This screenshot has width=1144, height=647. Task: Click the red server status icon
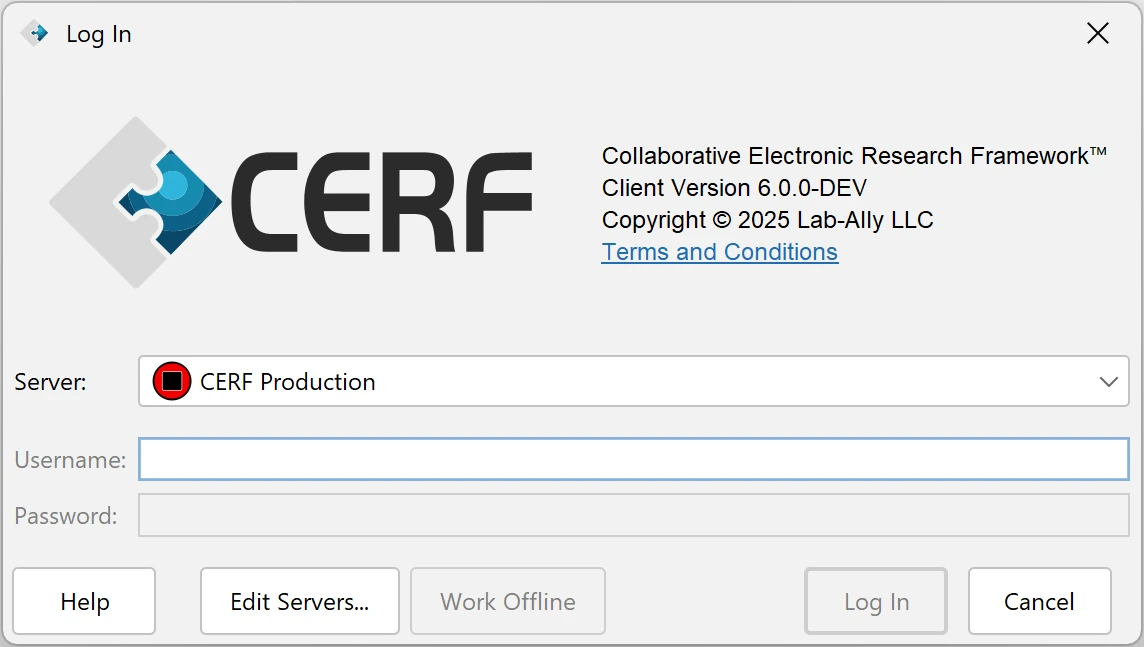(172, 382)
